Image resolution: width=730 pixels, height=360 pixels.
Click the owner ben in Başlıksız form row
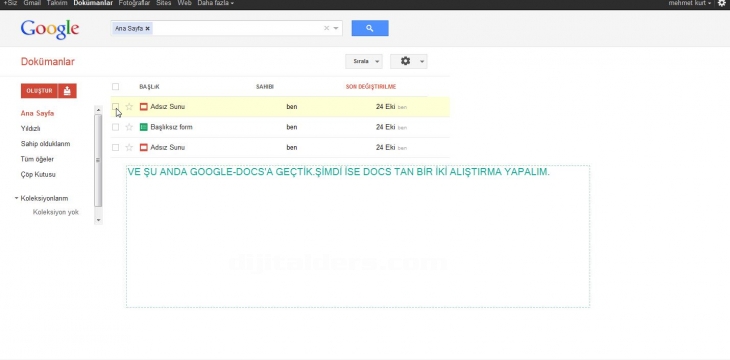[x=292, y=127]
